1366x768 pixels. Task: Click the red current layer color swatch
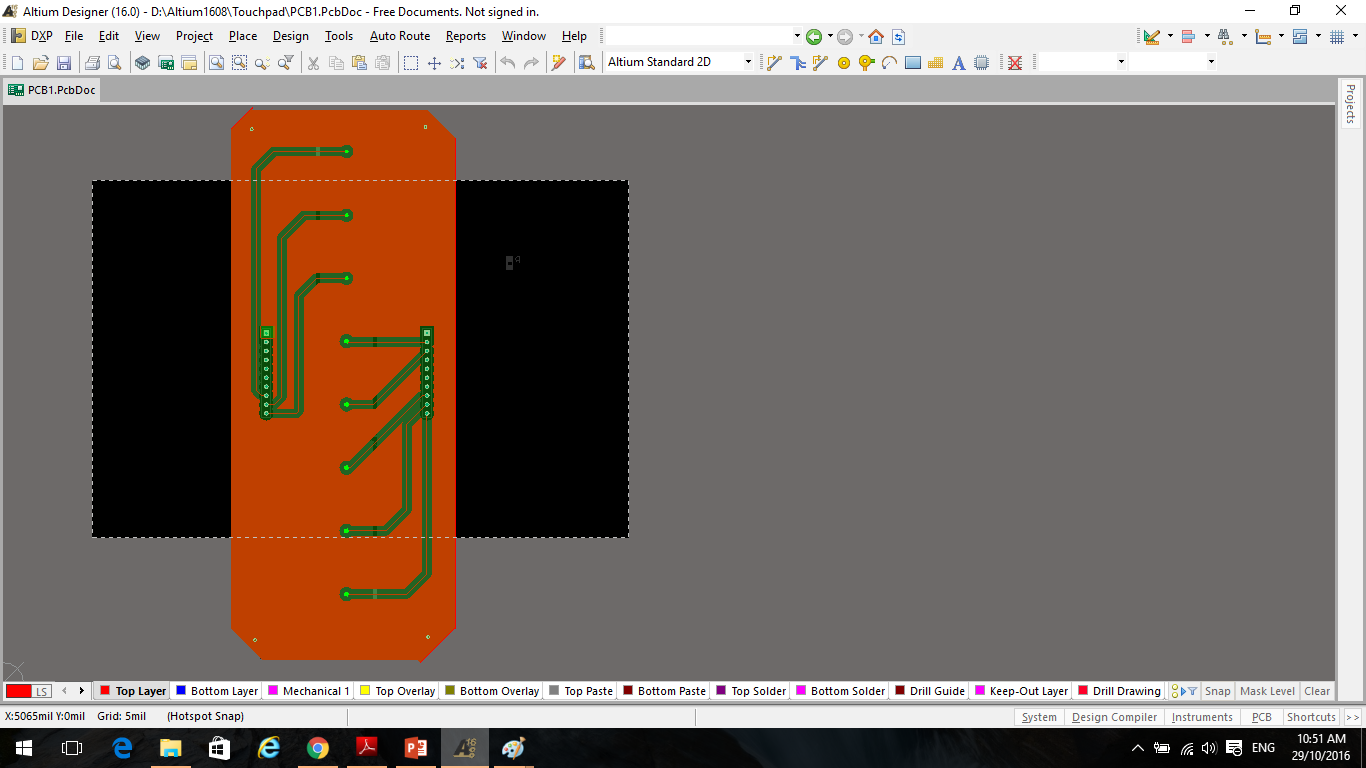[19, 691]
